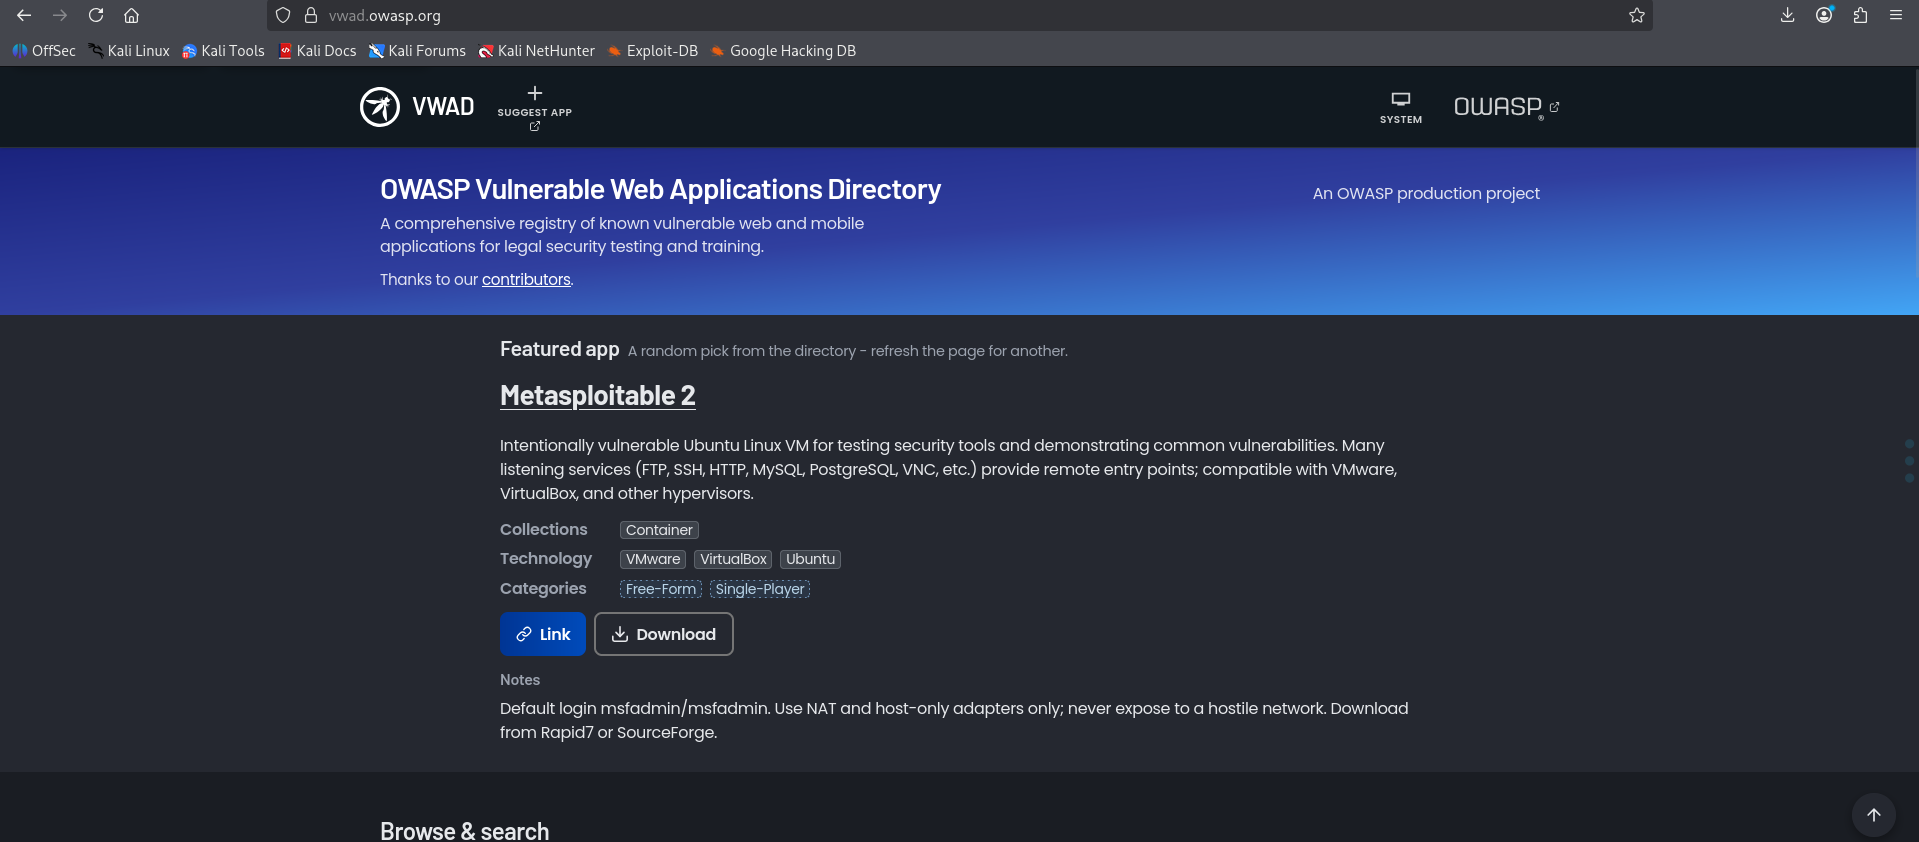Click the browser forward arrow
This screenshot has width=1919, height=842.
[x=60, y=15]
